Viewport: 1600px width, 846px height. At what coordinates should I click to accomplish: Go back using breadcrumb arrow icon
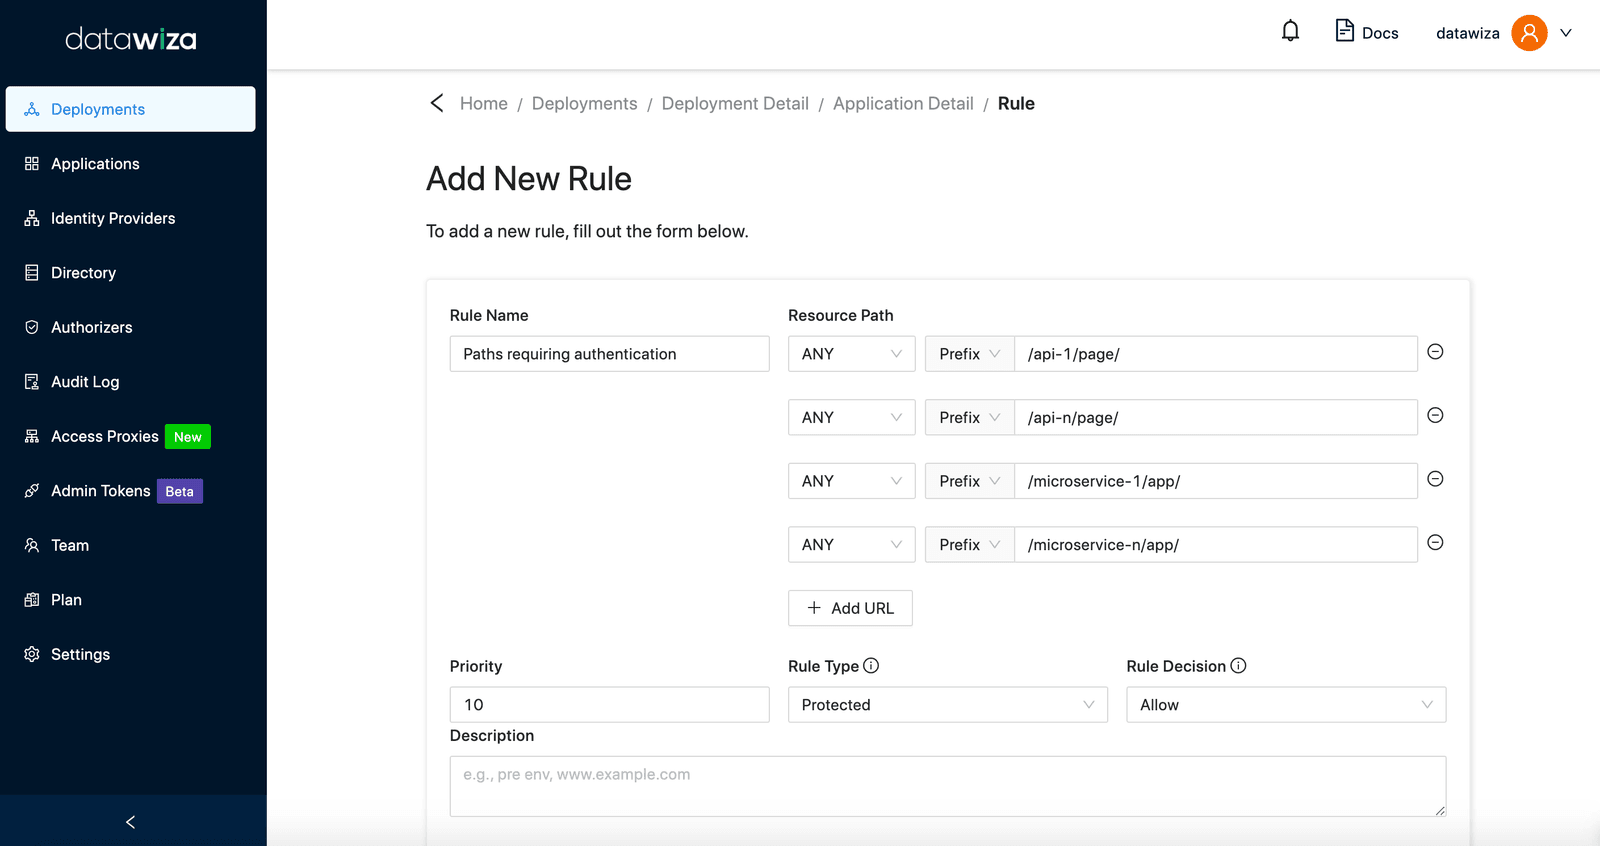click(437, 103)
